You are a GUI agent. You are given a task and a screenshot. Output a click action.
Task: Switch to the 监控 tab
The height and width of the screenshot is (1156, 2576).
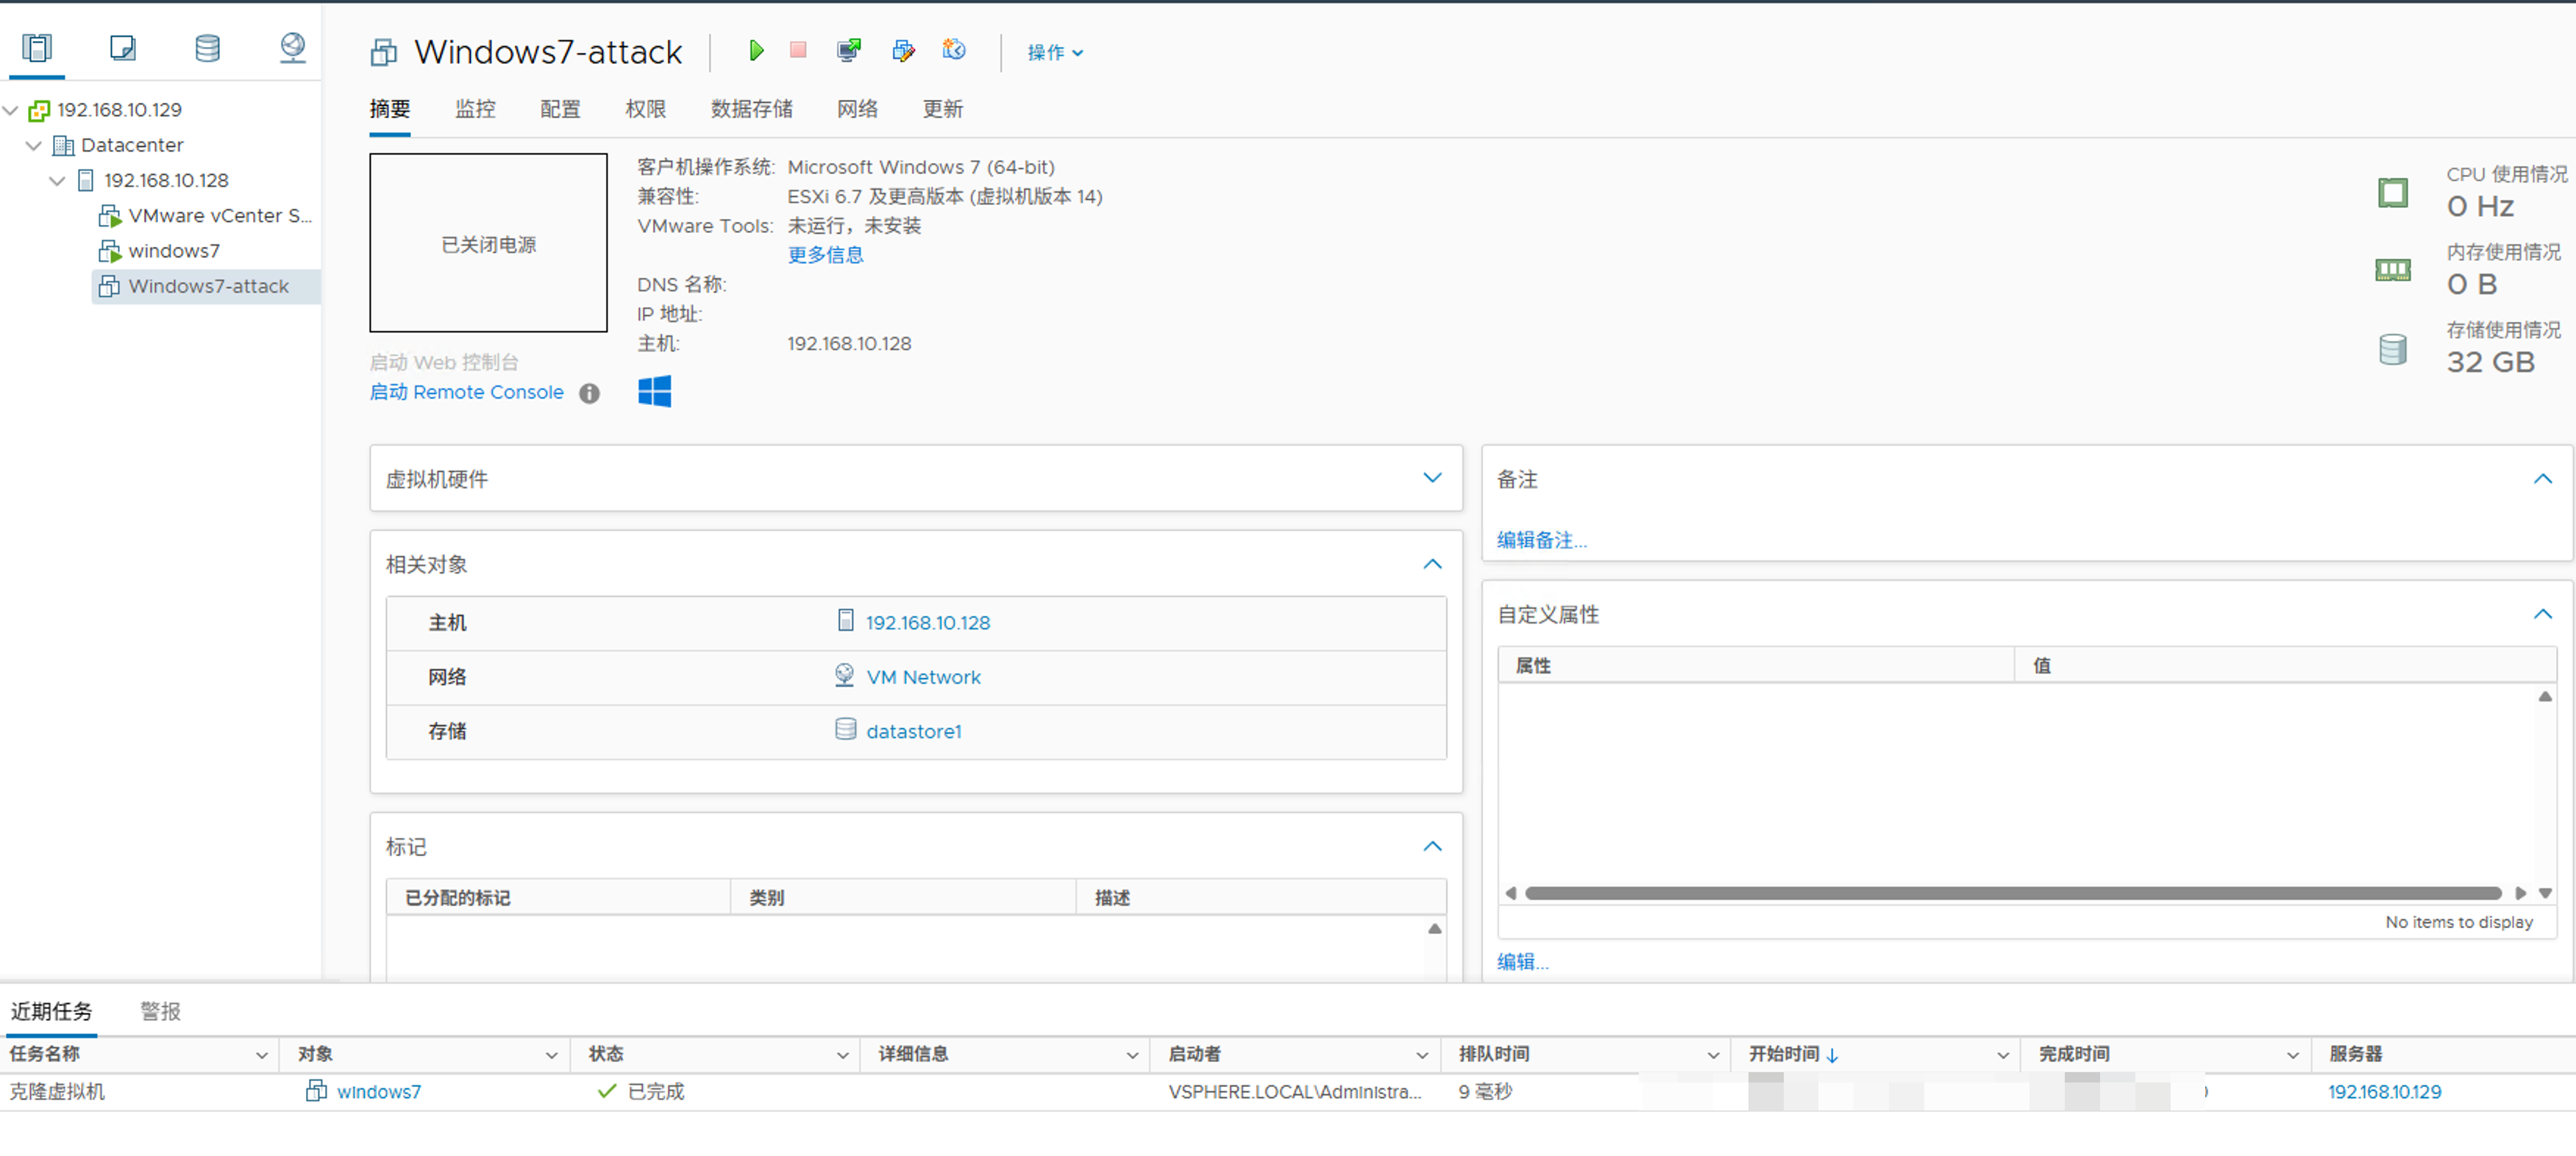click(x=475, y=109)
